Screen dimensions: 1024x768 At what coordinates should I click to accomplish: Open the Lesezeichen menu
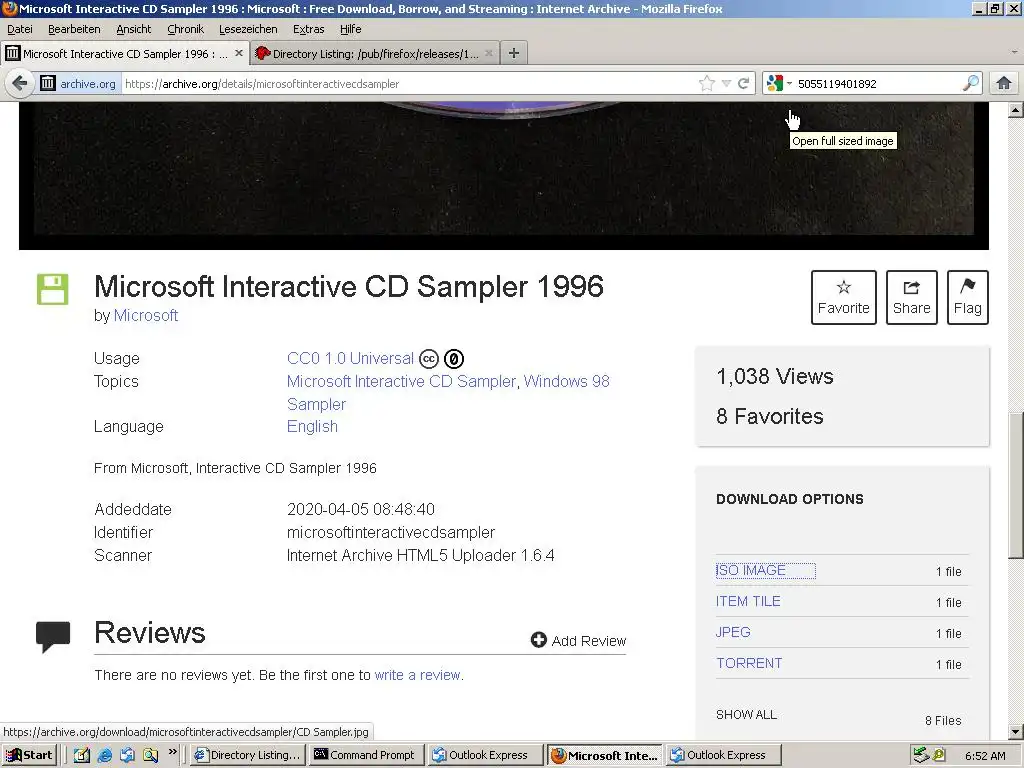[248, 29]
